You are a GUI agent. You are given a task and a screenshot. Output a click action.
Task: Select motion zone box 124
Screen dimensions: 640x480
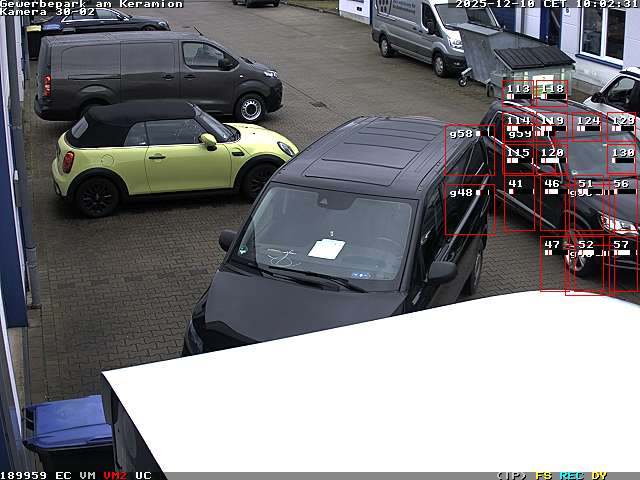[x=588, y=124]
